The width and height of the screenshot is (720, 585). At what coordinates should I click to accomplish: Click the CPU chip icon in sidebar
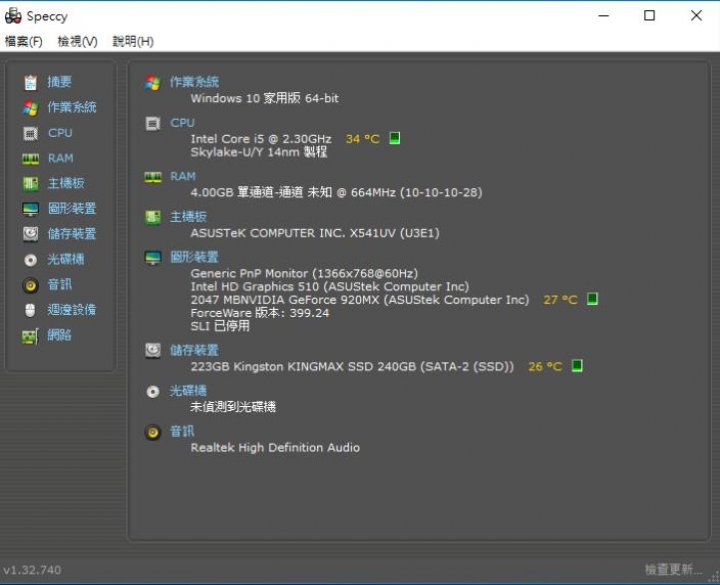[30, 133]
